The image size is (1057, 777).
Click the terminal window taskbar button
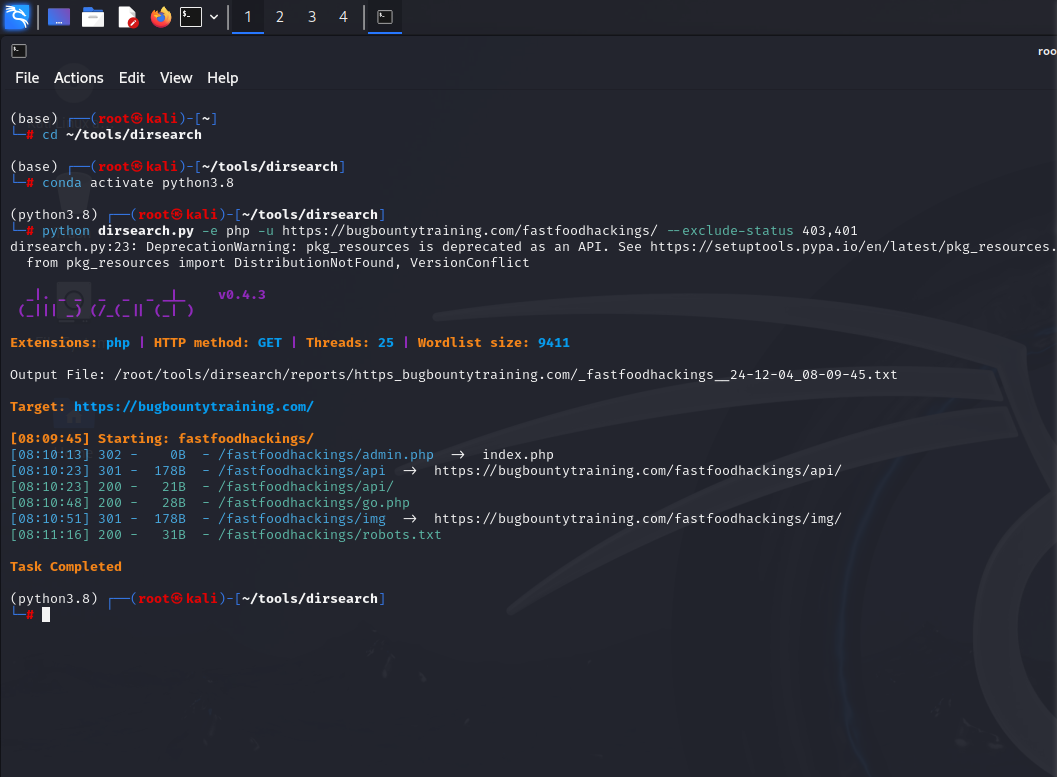384,17
